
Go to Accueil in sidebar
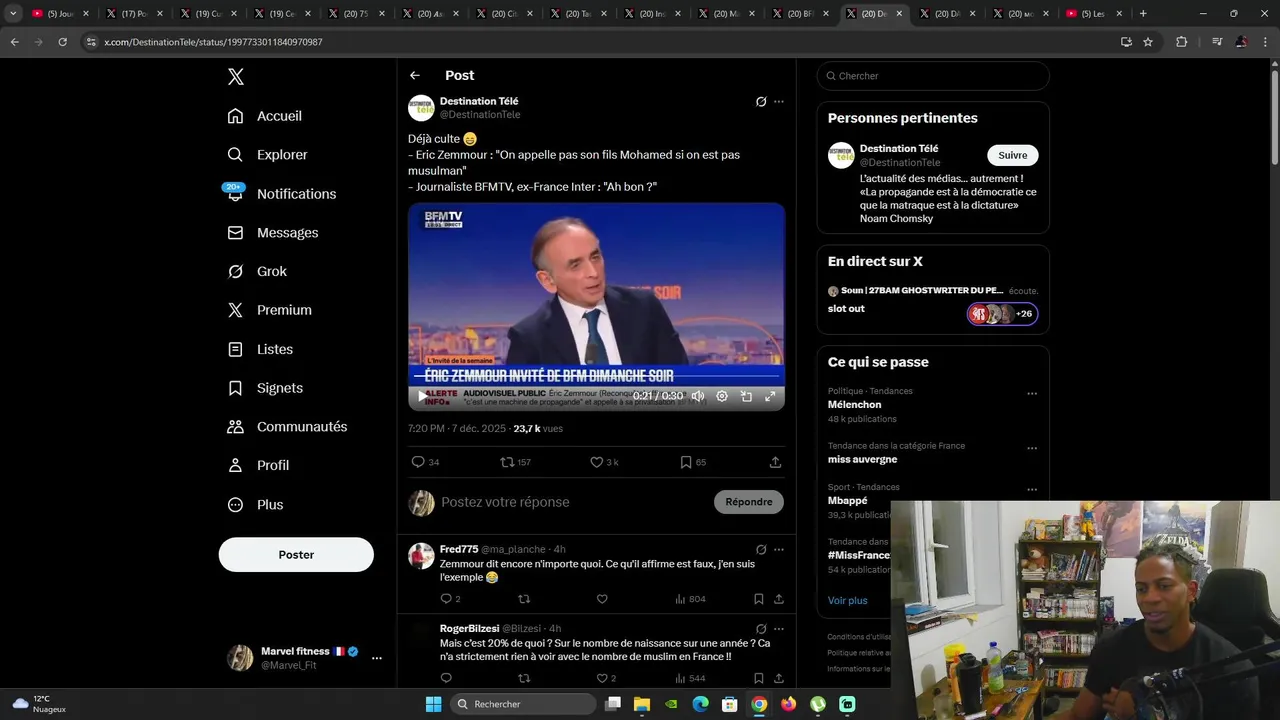265,116
